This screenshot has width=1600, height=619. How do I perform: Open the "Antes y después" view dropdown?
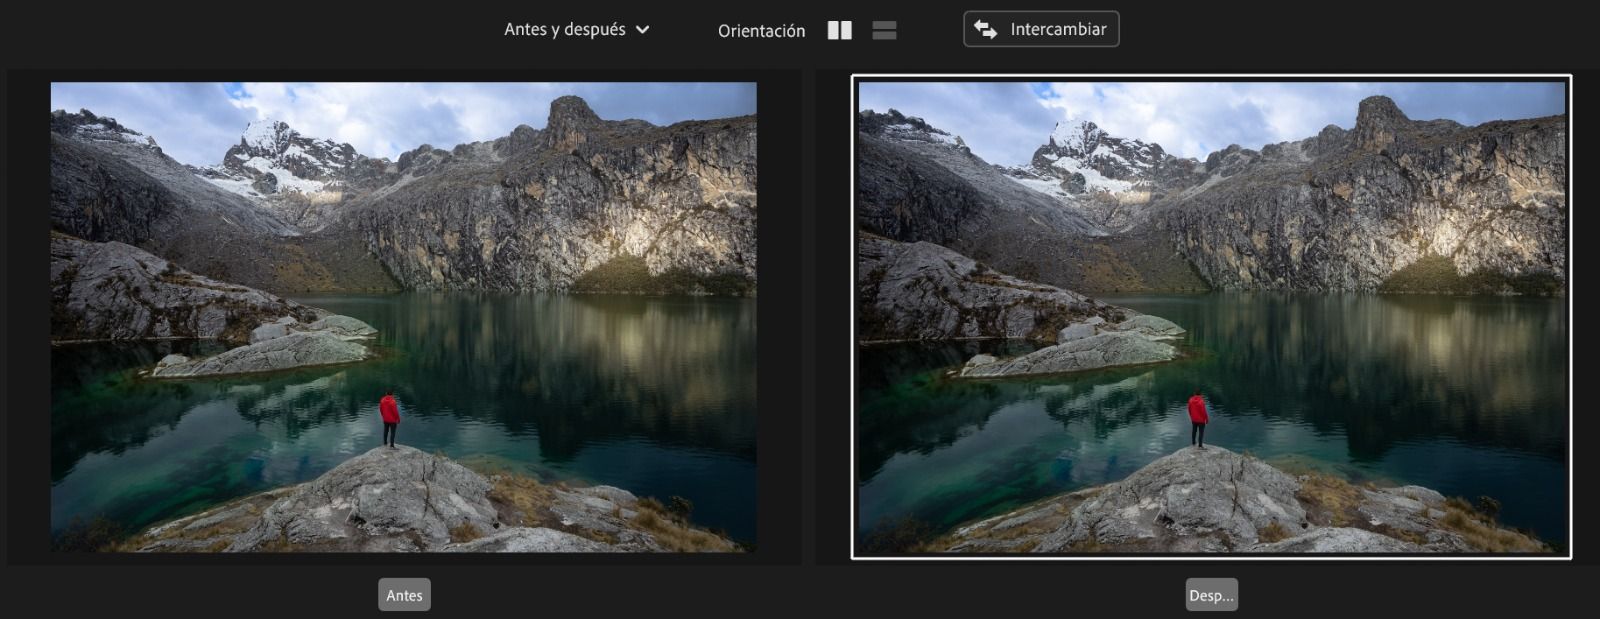point(565,30)
